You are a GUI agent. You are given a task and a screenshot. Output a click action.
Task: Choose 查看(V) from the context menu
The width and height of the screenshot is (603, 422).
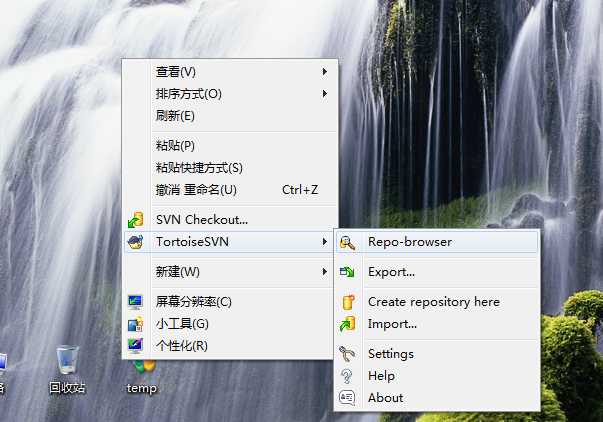pos(230,72)
